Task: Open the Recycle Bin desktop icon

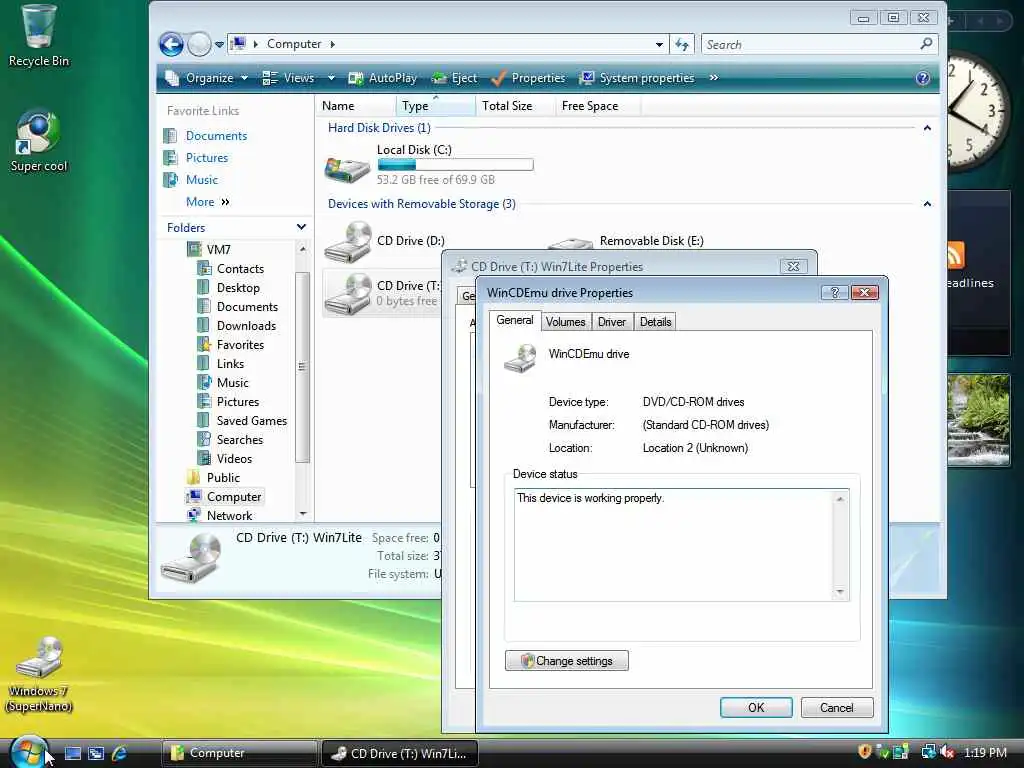Action: [39, 36]
